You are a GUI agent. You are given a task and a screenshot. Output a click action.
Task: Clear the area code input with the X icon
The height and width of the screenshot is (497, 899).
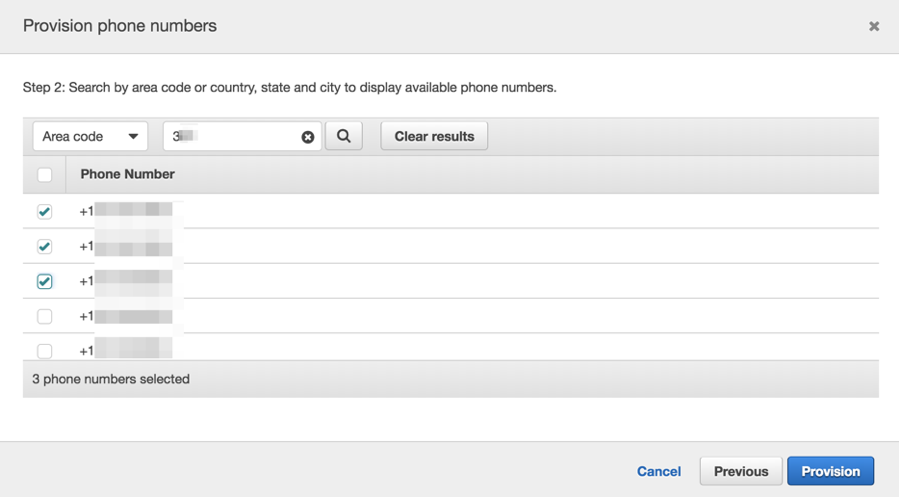click(x=308, y=137)
